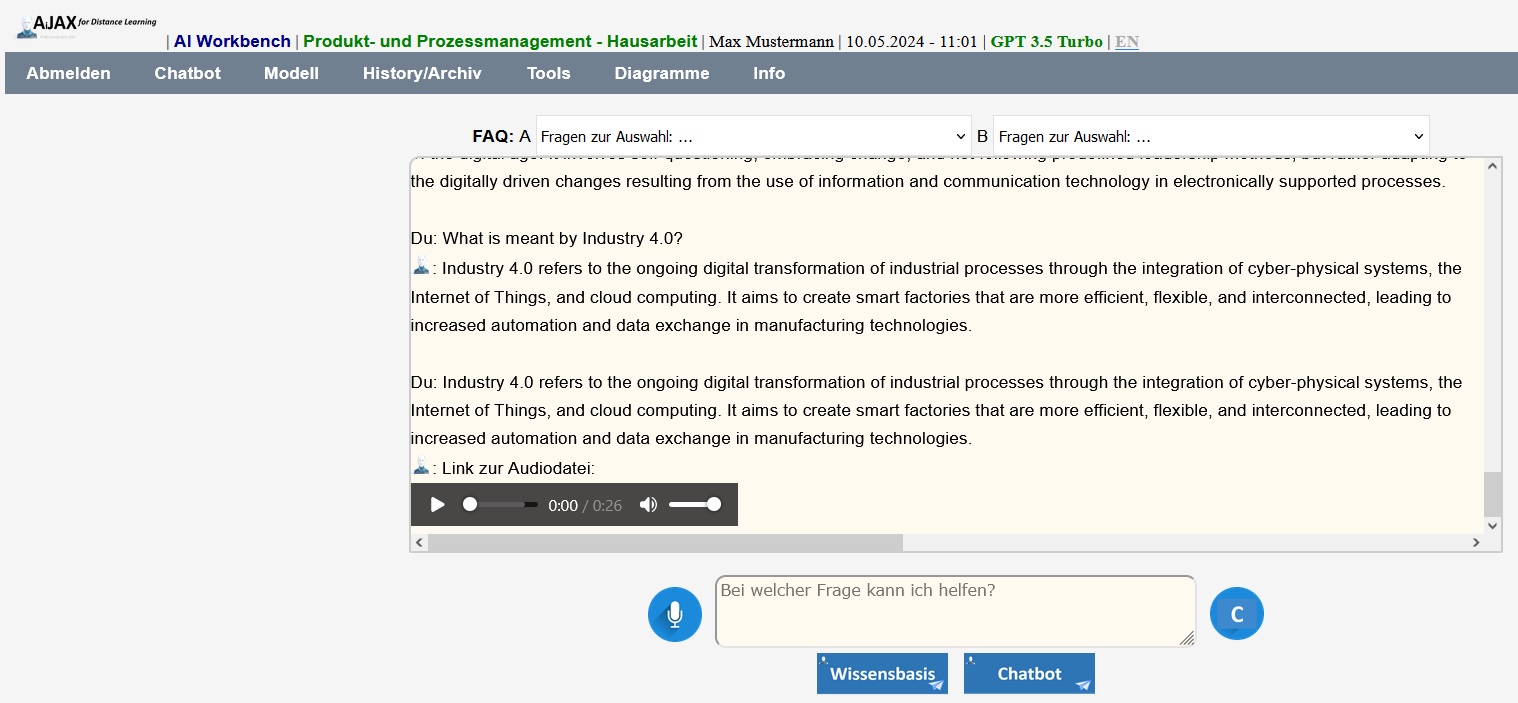
Task: Open the Modell menu
Action: tap(291, 73)
